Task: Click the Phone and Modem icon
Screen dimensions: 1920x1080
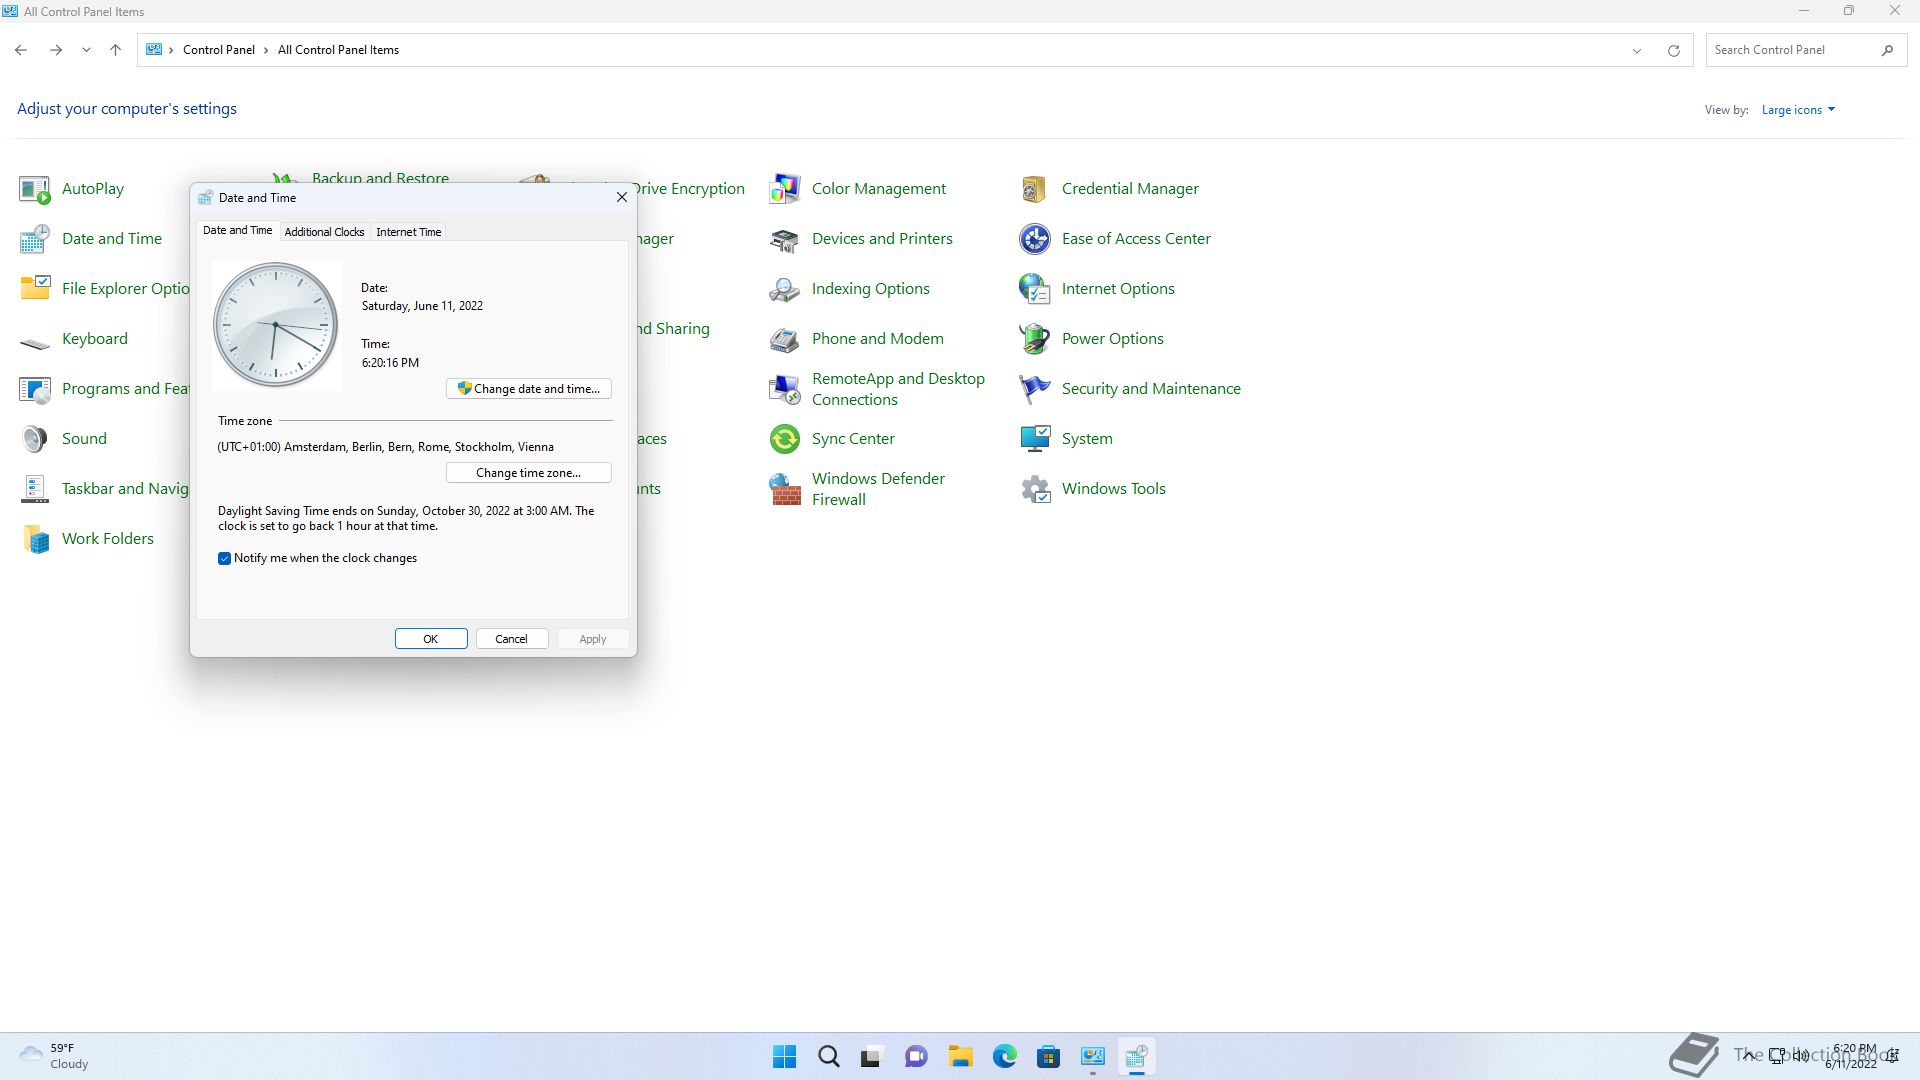Action: pyautogui.click(x=785, y=339)
